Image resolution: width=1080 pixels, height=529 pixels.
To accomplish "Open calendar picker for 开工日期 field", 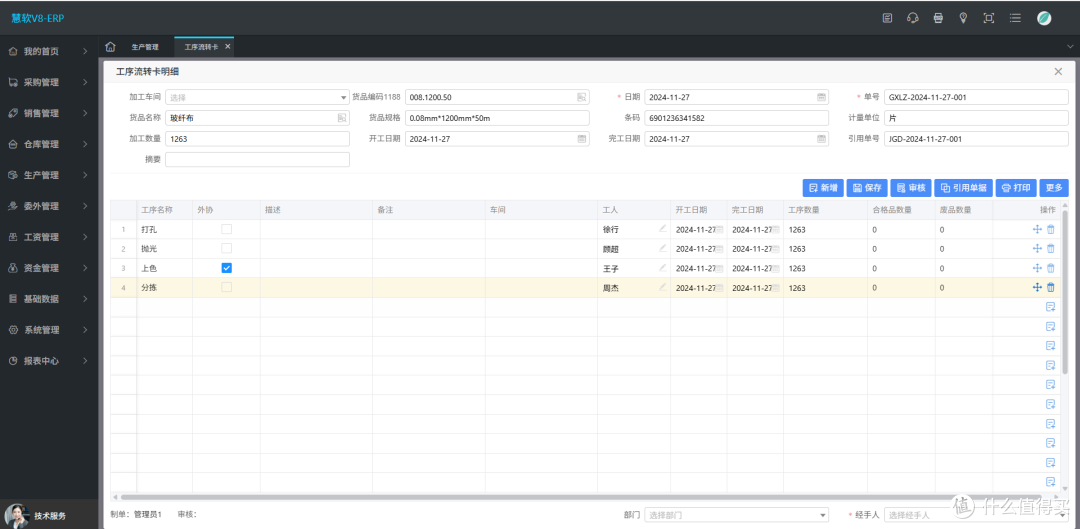I will point(582,138).
